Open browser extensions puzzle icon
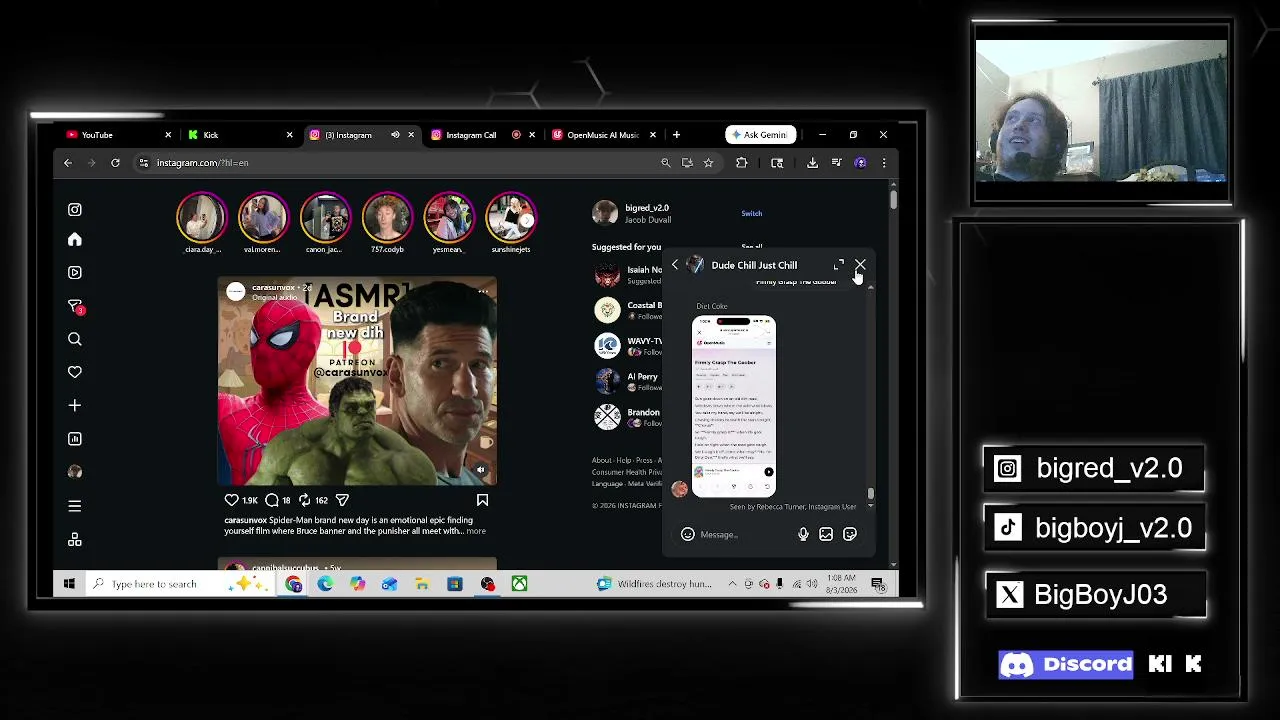This screenshot has height=720, width=1280. click(x=741, y=163)
